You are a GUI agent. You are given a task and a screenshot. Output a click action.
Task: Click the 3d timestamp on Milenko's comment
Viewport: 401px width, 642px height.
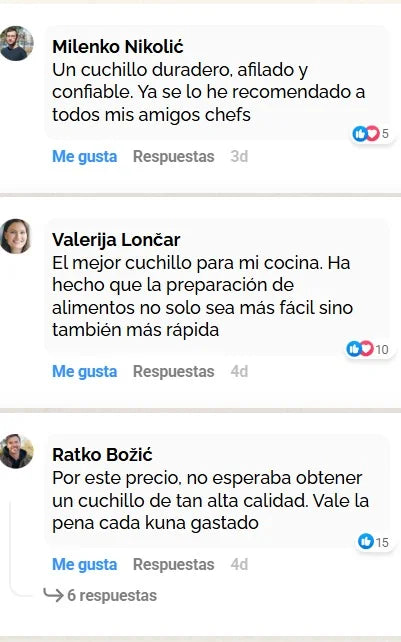[239, 156]
